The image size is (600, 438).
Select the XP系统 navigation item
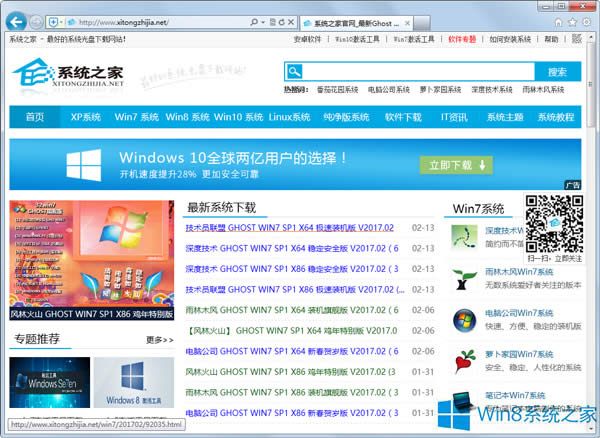coord(86,117)
